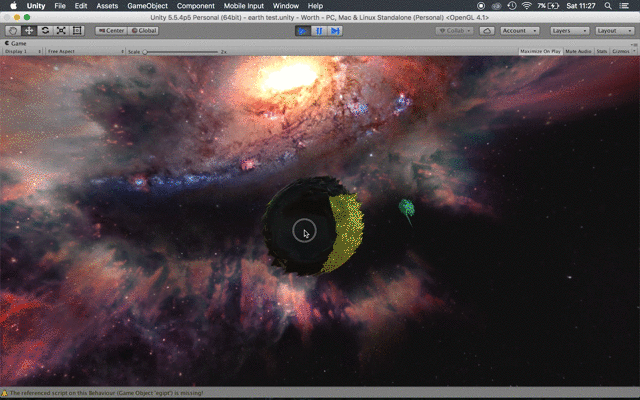Pause the running game
Screen dimensions: 640x400
point(319,31)
